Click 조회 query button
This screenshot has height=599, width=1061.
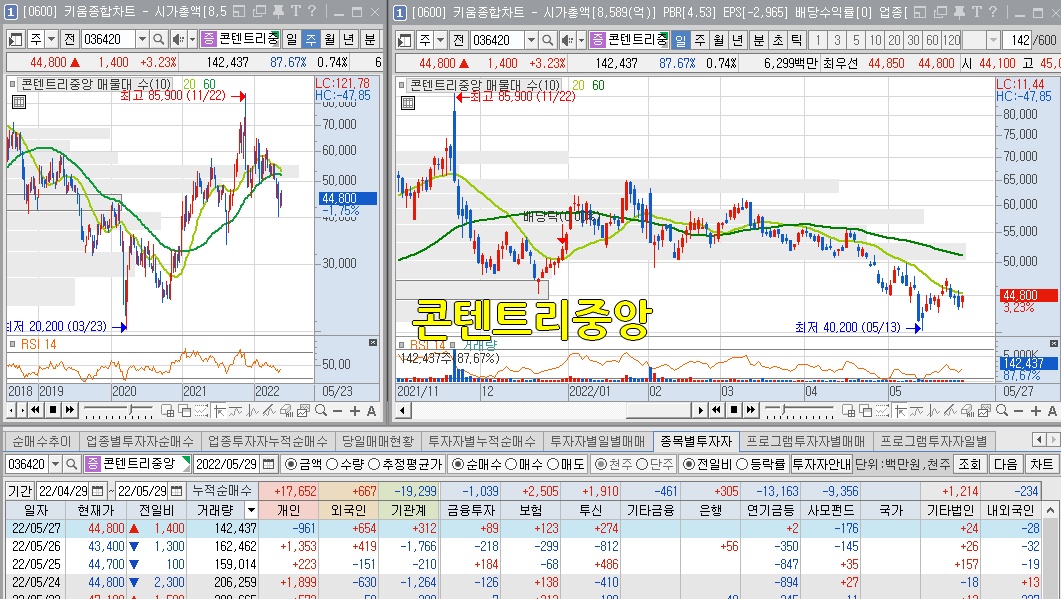tap(969, 464)
